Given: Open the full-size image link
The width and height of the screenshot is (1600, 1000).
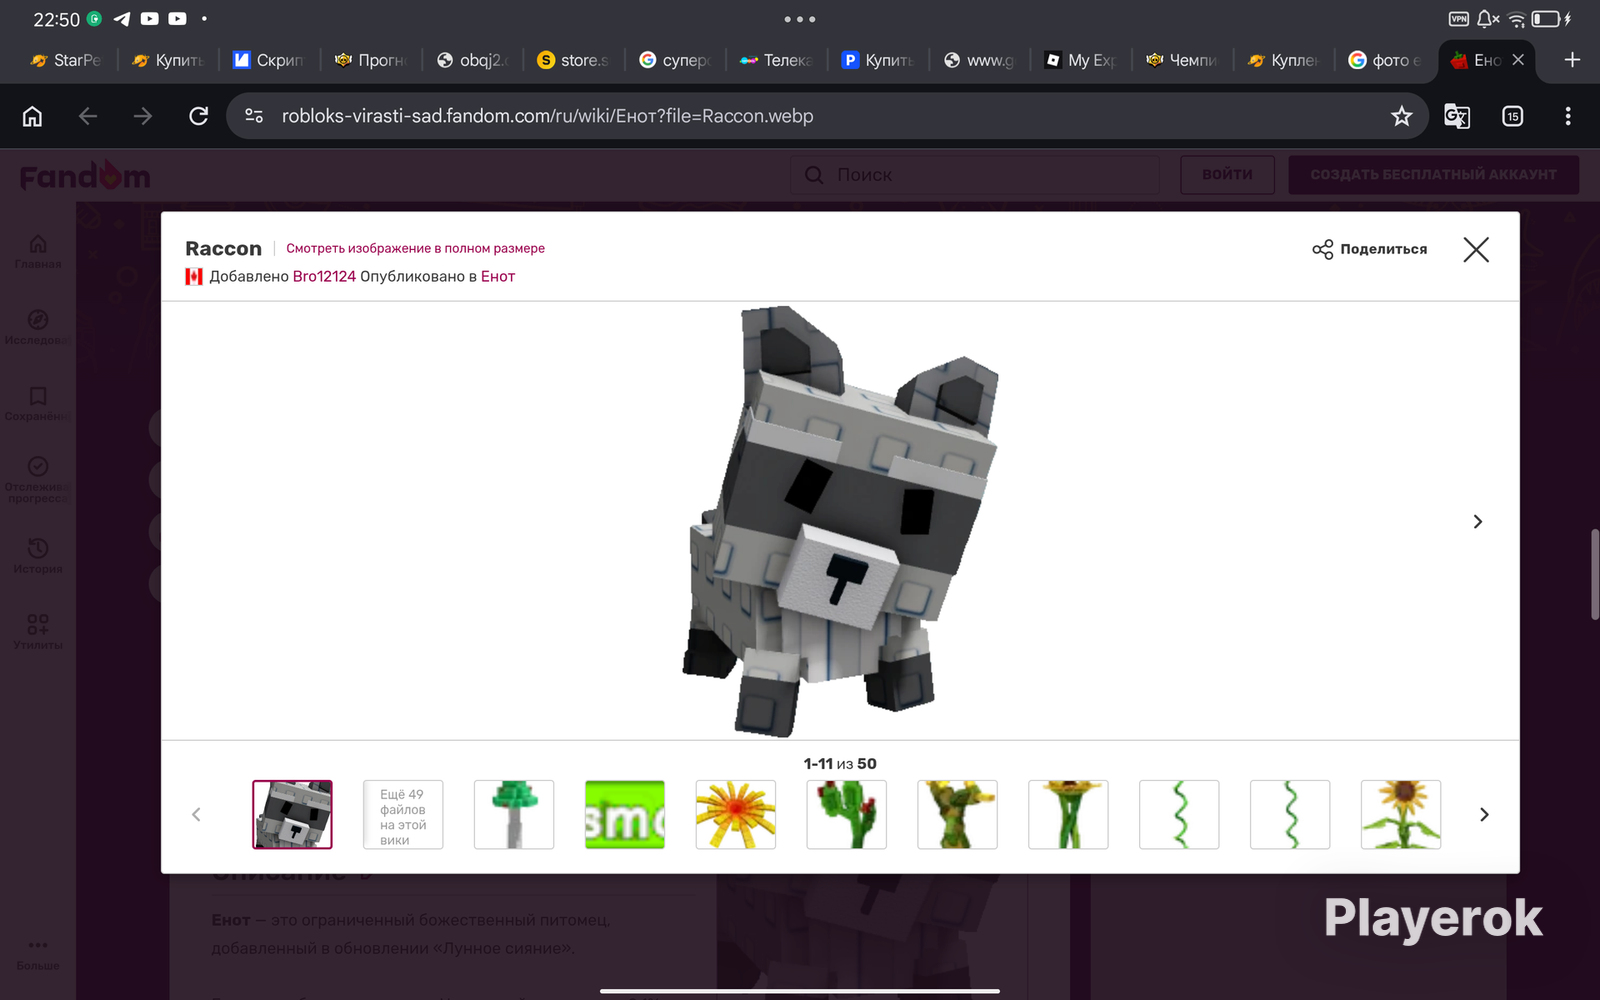Looking at the screenshot, I should click(415, 248).
